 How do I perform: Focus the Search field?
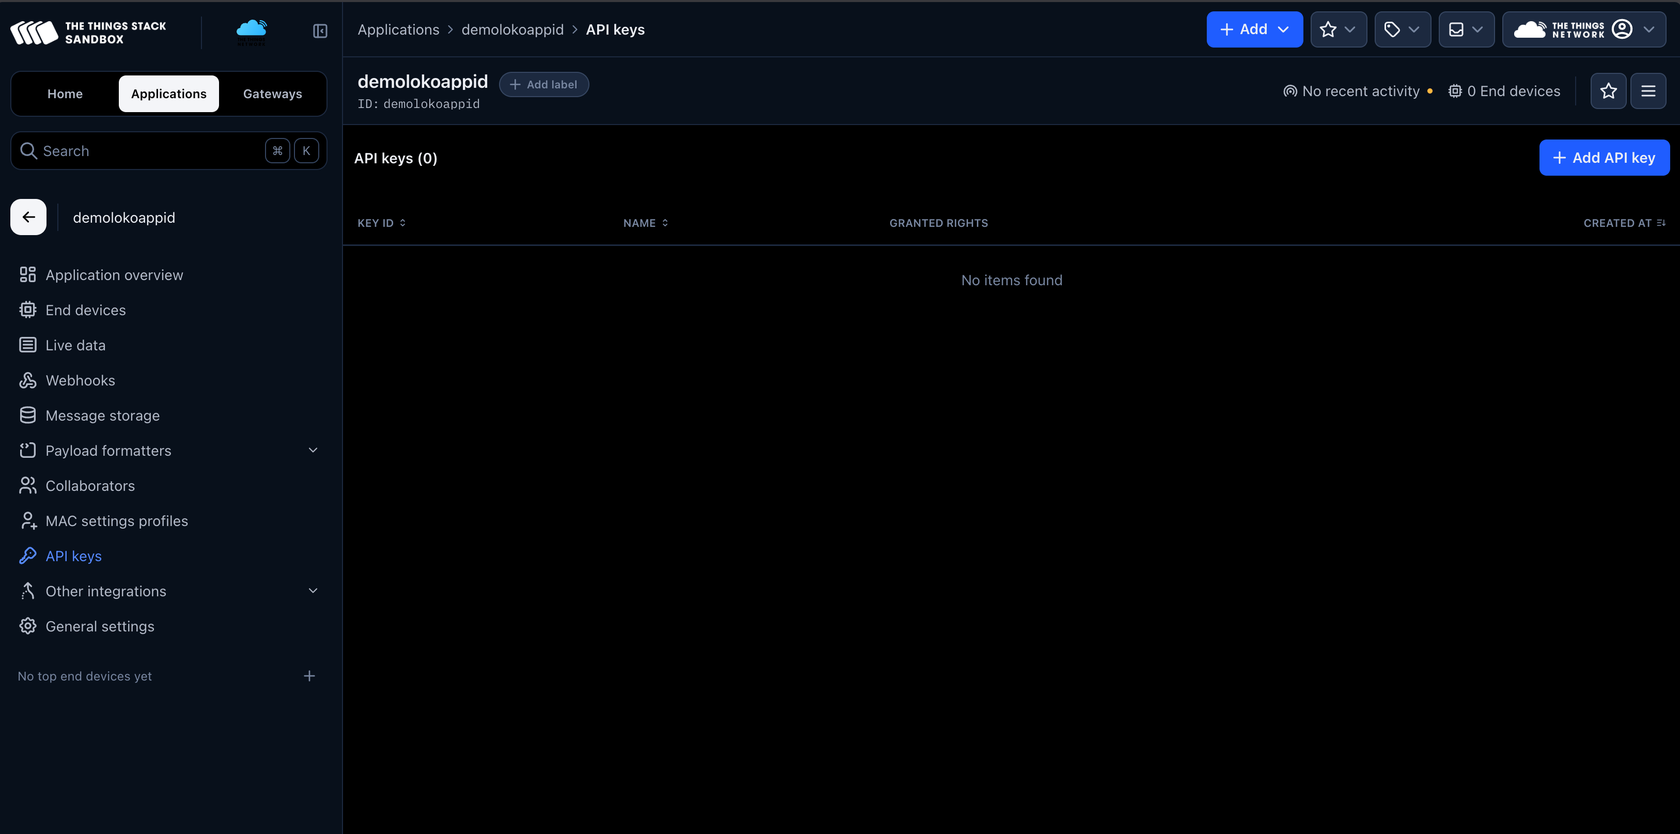tap(169, 151)
